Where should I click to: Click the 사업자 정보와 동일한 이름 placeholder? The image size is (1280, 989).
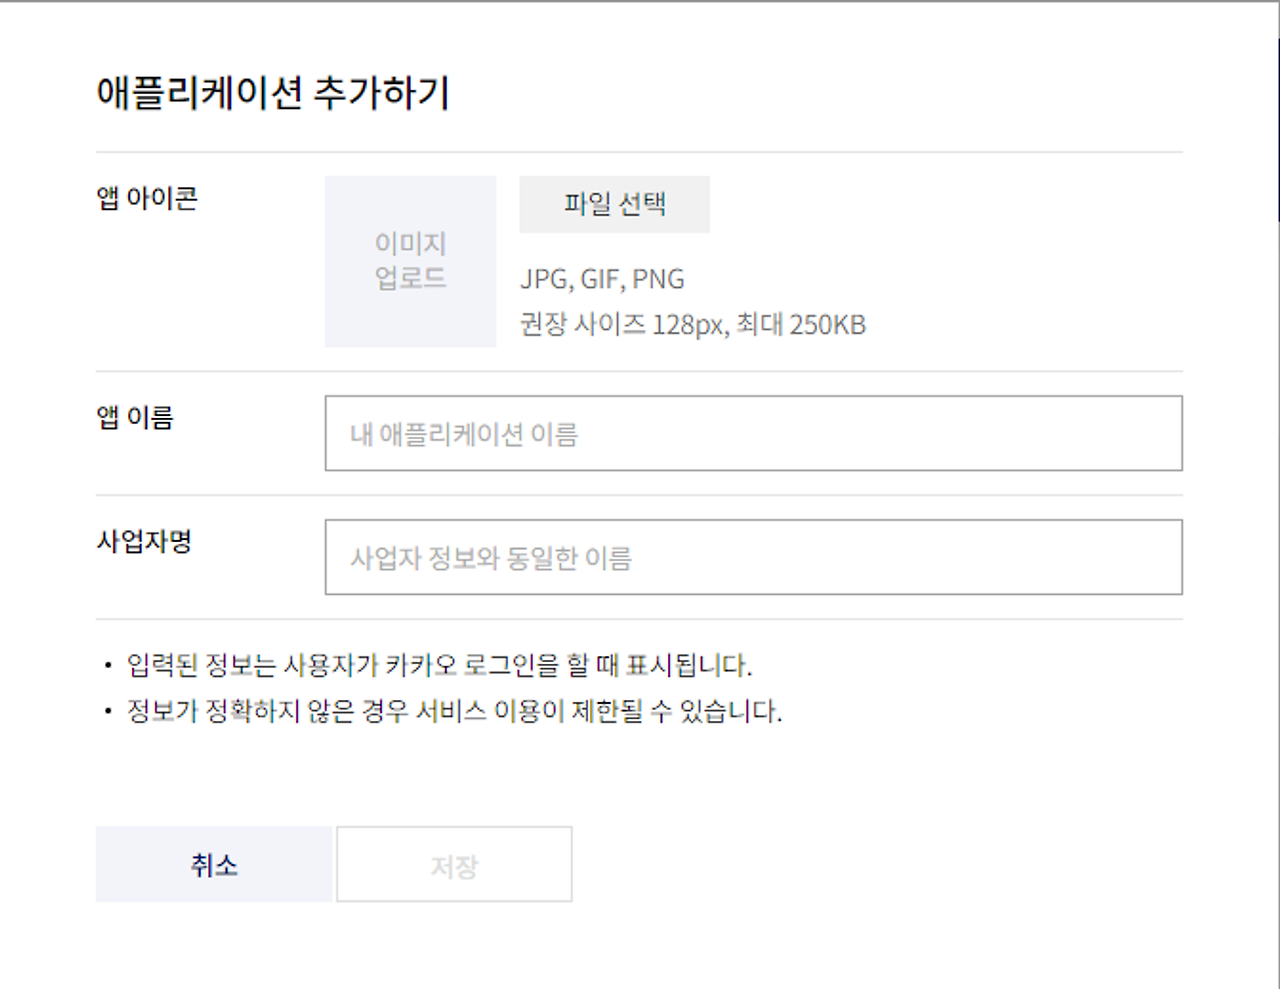[491, 558]
